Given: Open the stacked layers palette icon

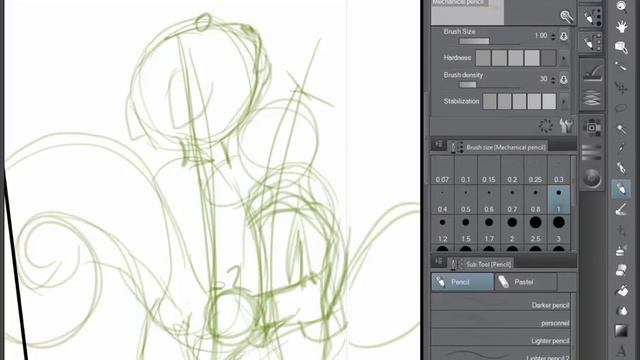Looking at the screenshot, I should [591, 98].
